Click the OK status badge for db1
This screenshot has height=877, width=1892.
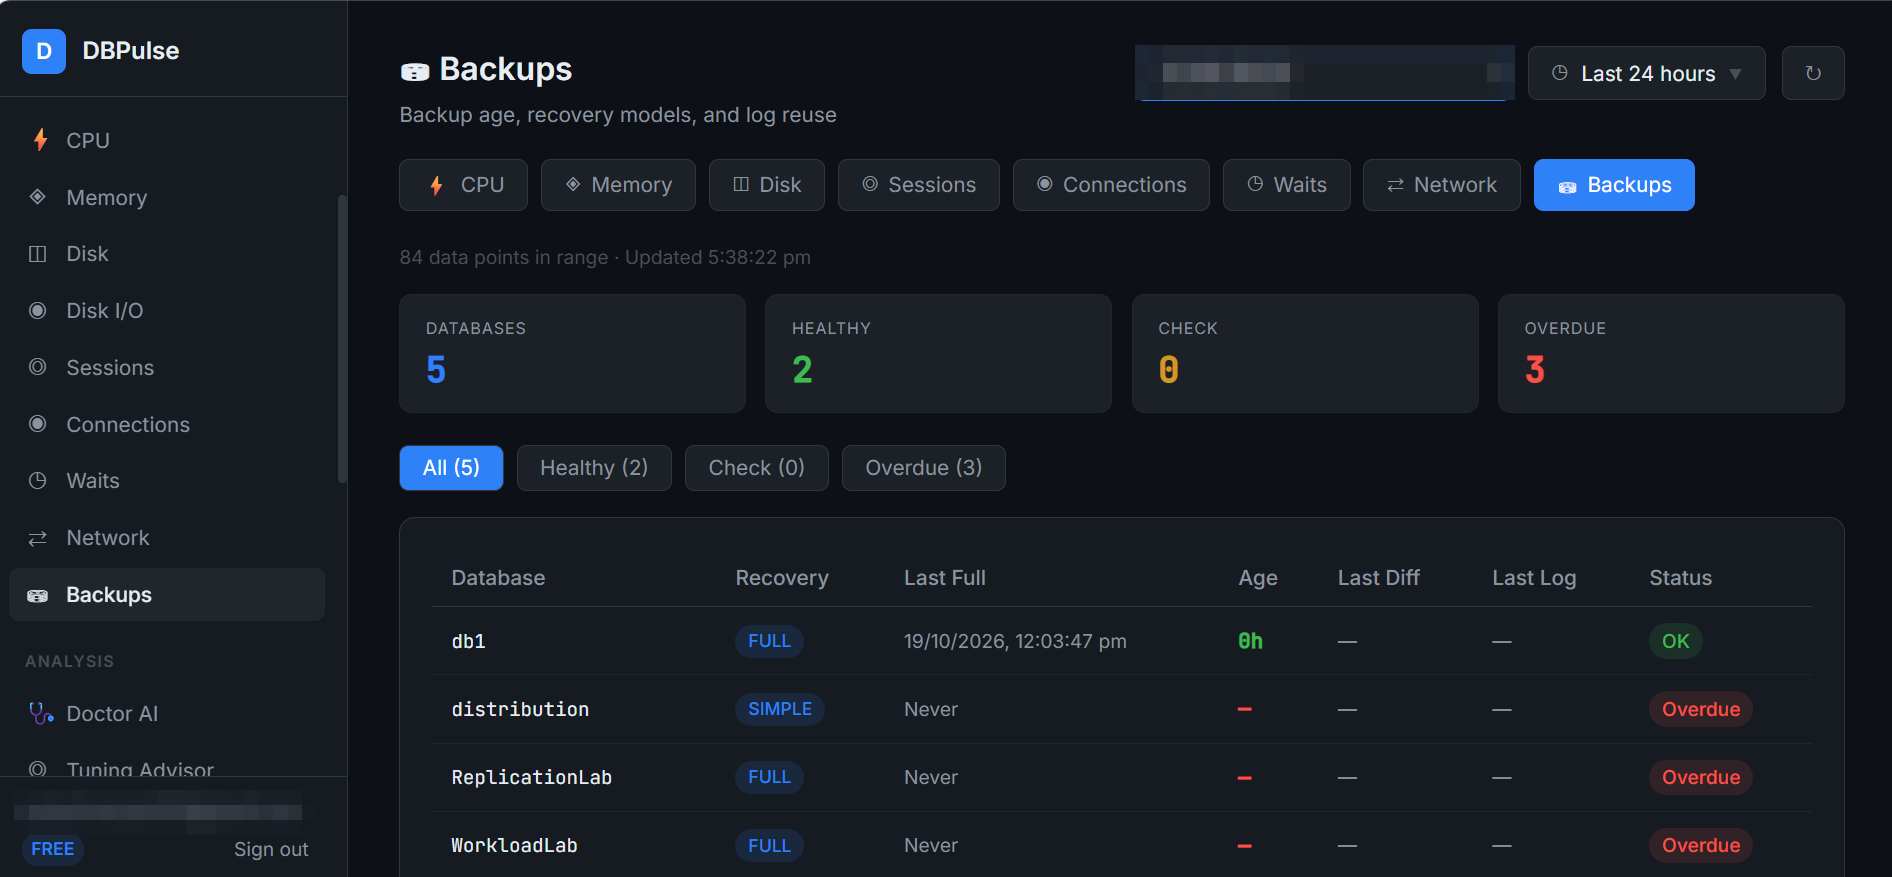point(1676,641)
